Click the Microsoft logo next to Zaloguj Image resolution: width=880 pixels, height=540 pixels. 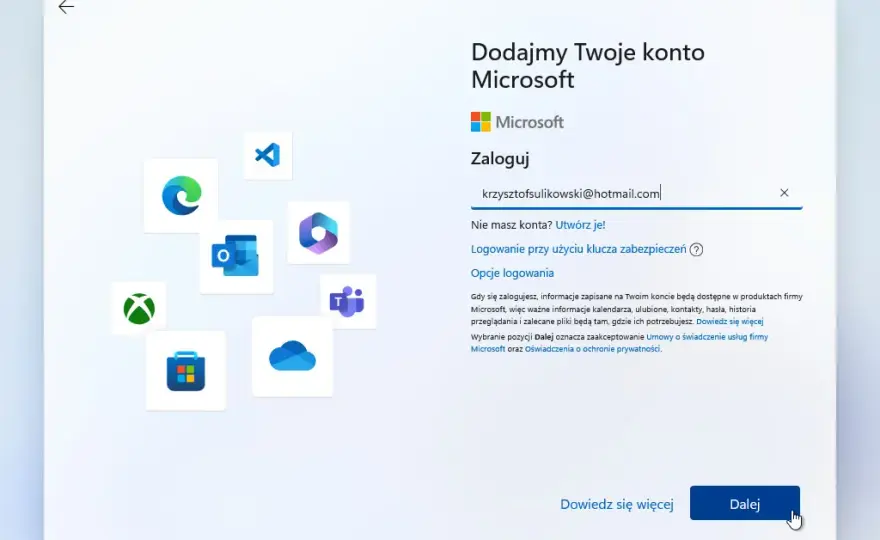pyautogui.click(x=517, y=122)
